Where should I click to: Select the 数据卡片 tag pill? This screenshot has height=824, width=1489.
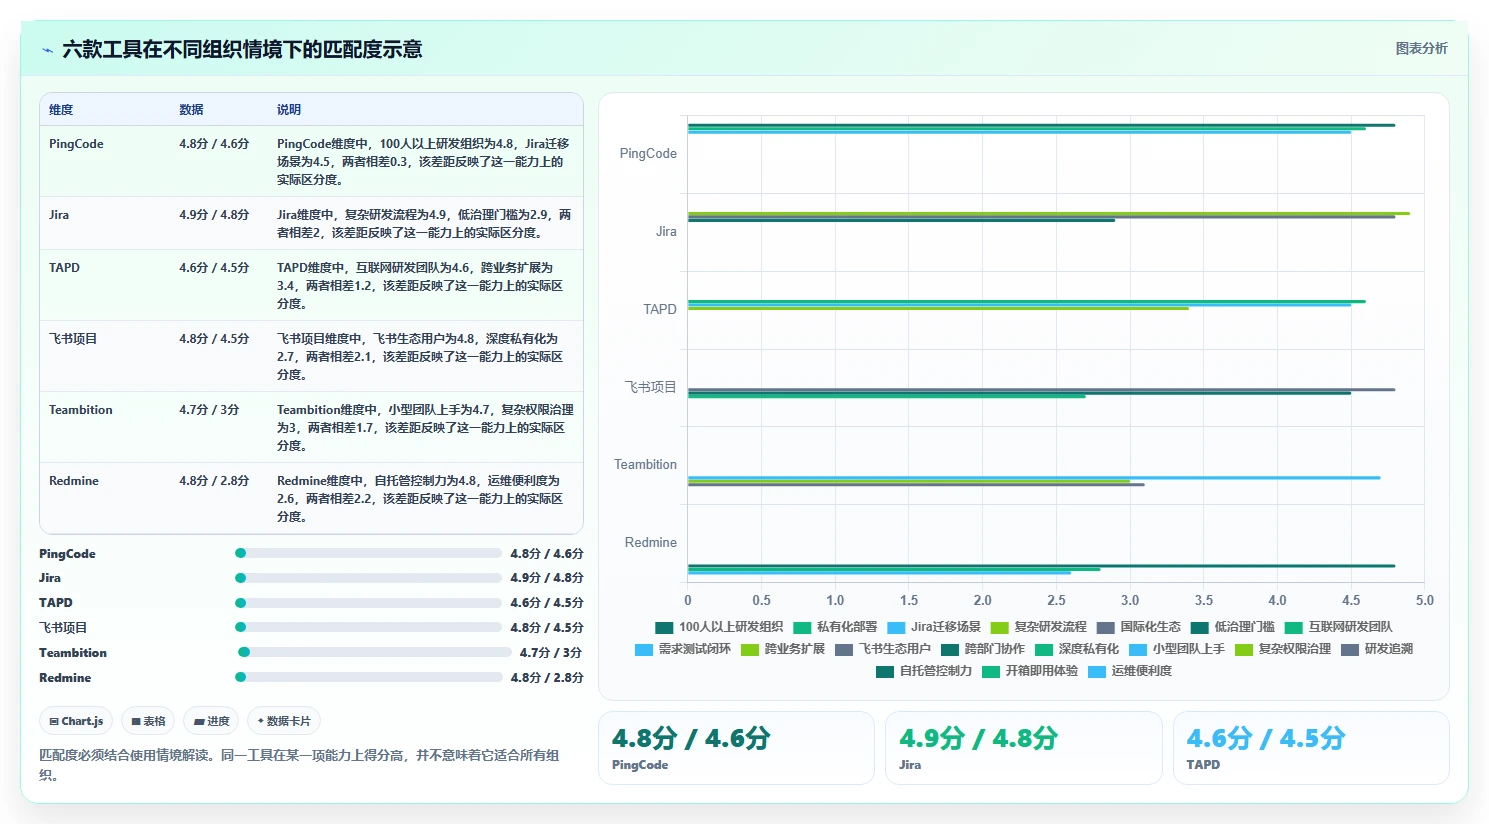[284, 721]
